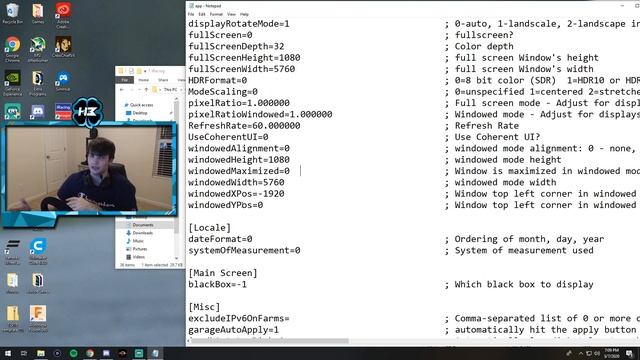The height and width of the screenshot is (360, 640).
Task: Open the Notepad Format menu
Action: pyautogui.click(x=216, y=14)
